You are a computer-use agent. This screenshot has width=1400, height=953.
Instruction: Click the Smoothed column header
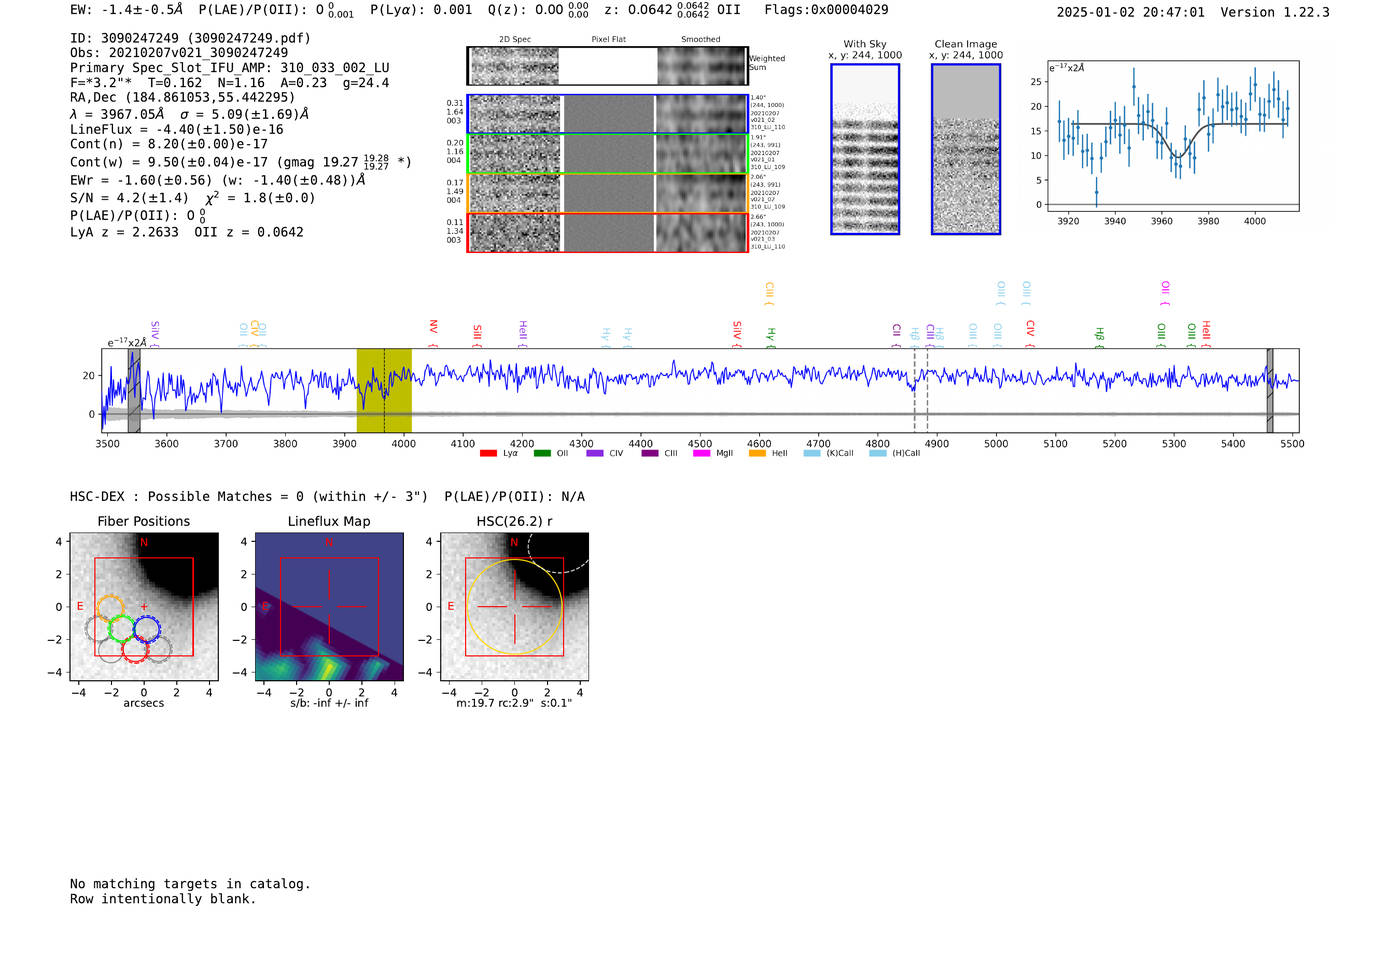[701, 40]
